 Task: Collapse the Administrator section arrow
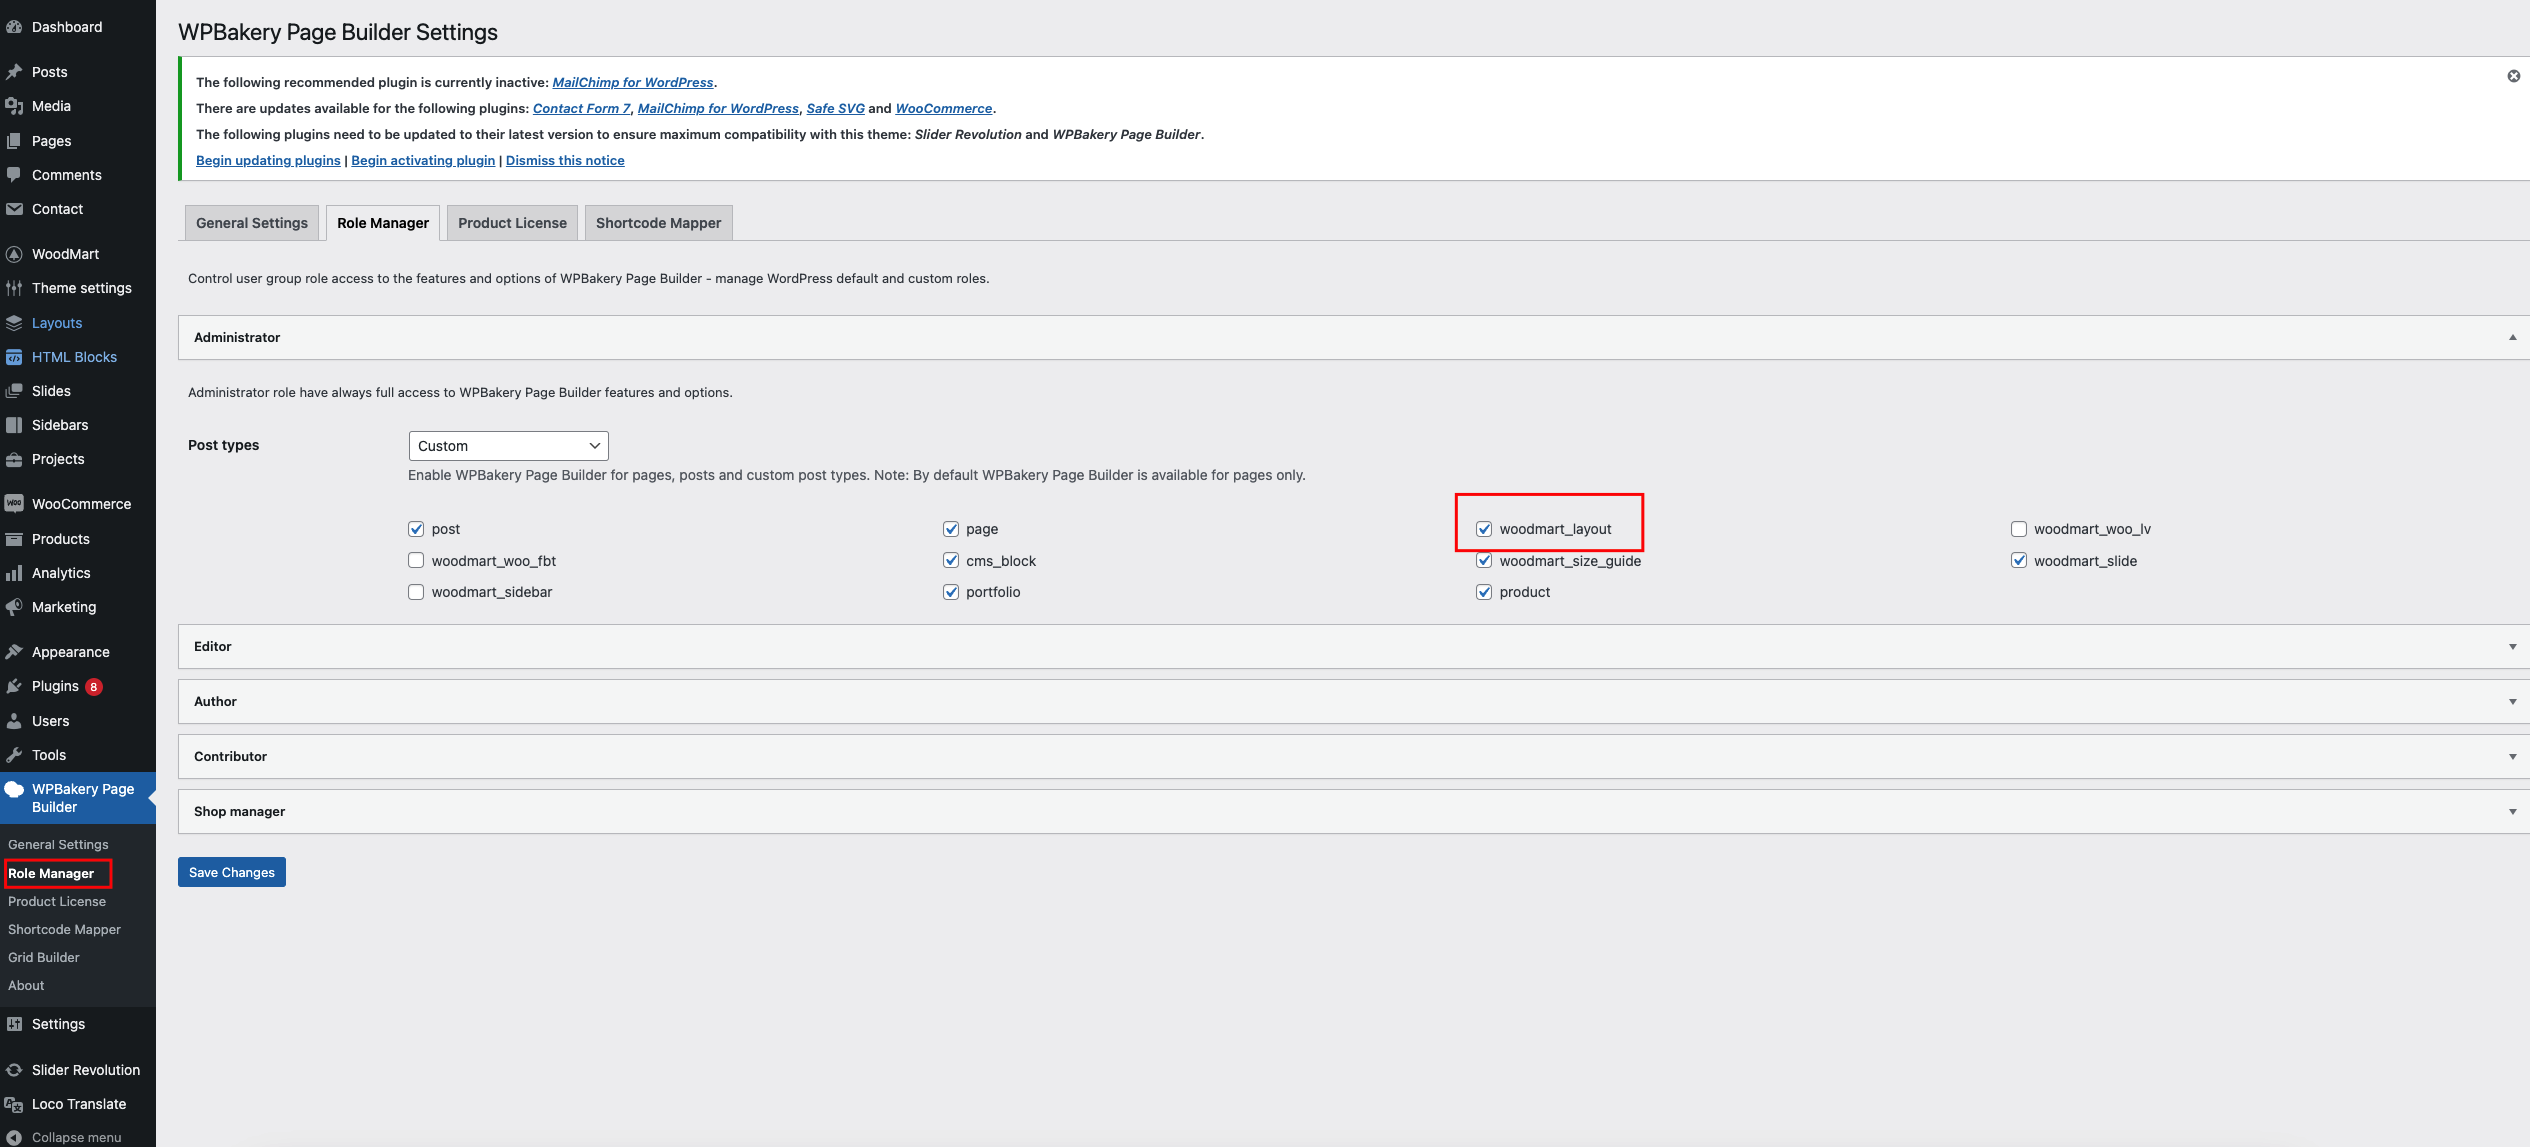point(2512,338)
